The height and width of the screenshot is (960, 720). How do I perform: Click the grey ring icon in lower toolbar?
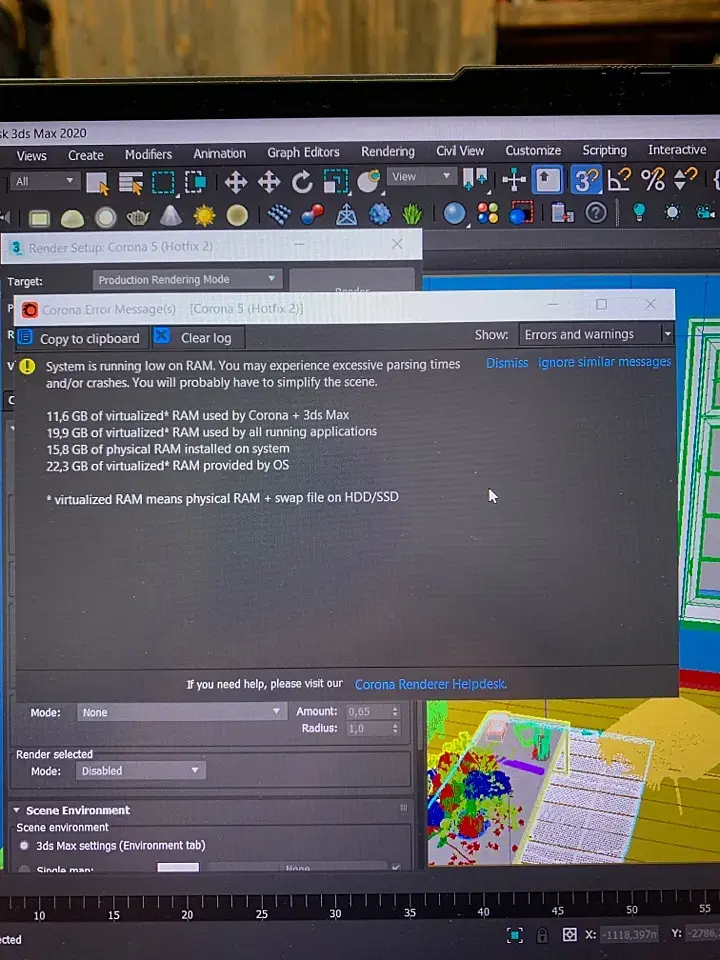[x=105, y=217]
